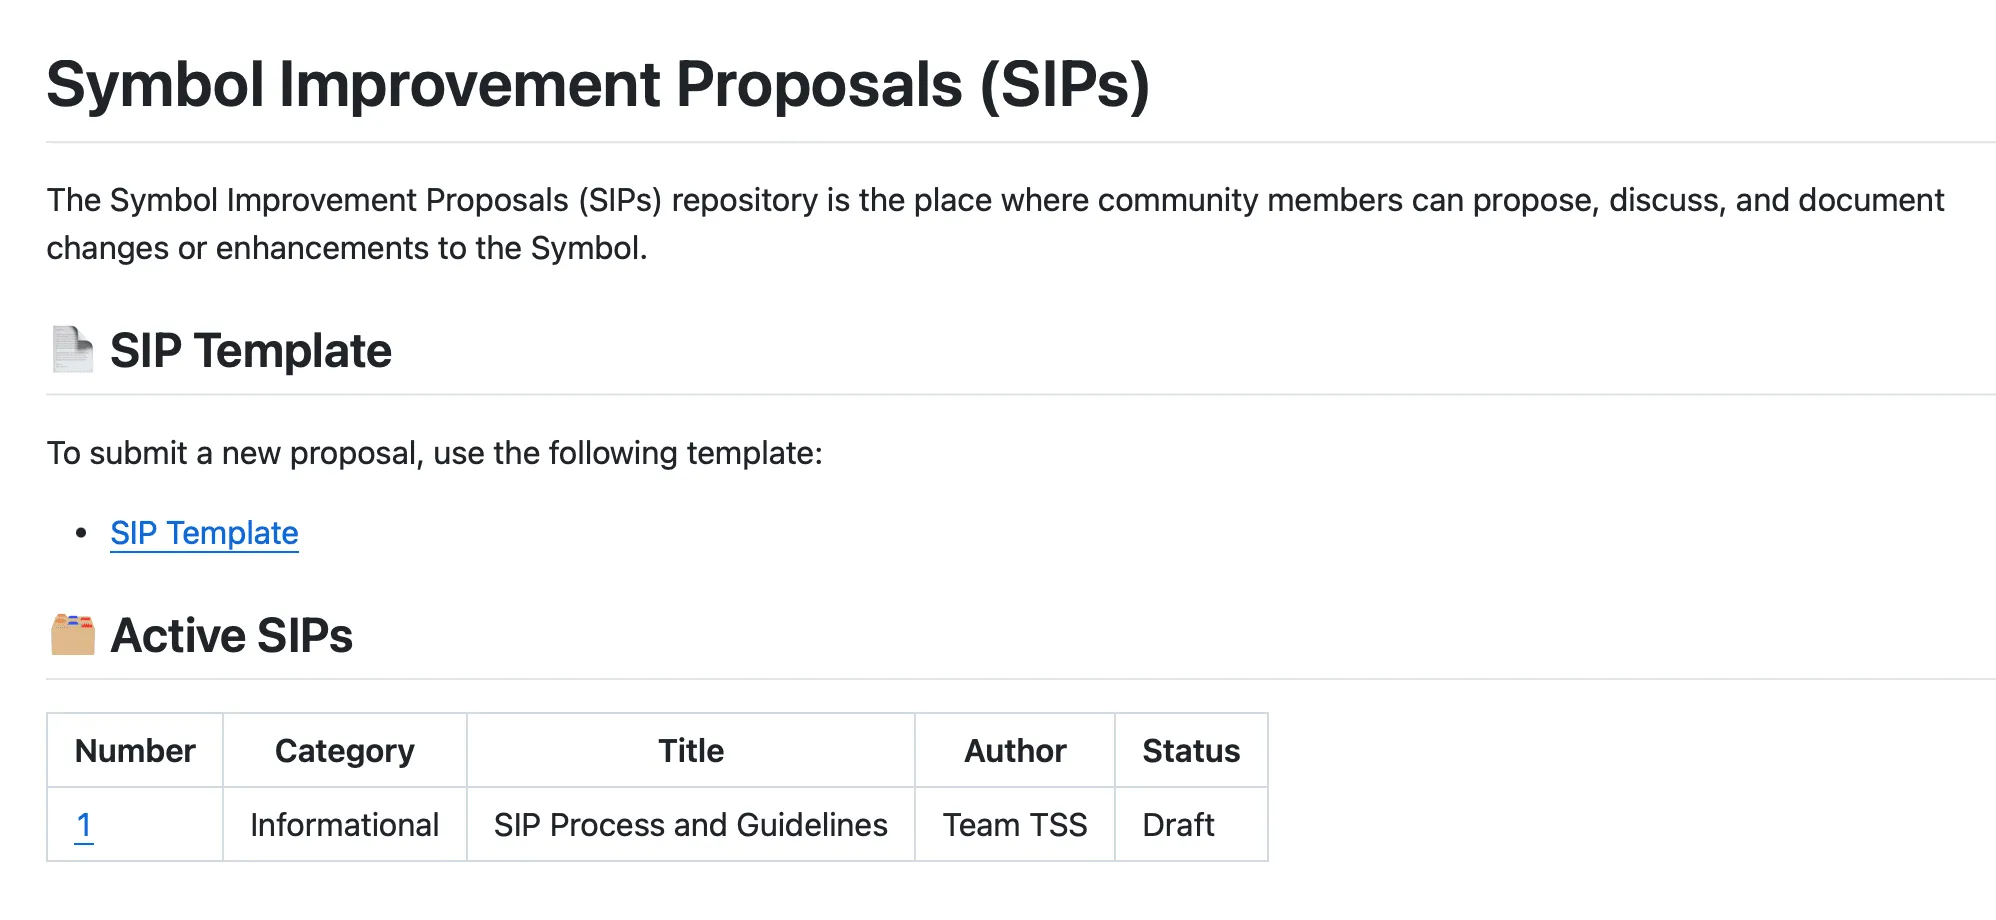The height and width of the screenshot is (920, 1996).
Task: Open the SIP Template bulleted link
Action: [203, 533]
